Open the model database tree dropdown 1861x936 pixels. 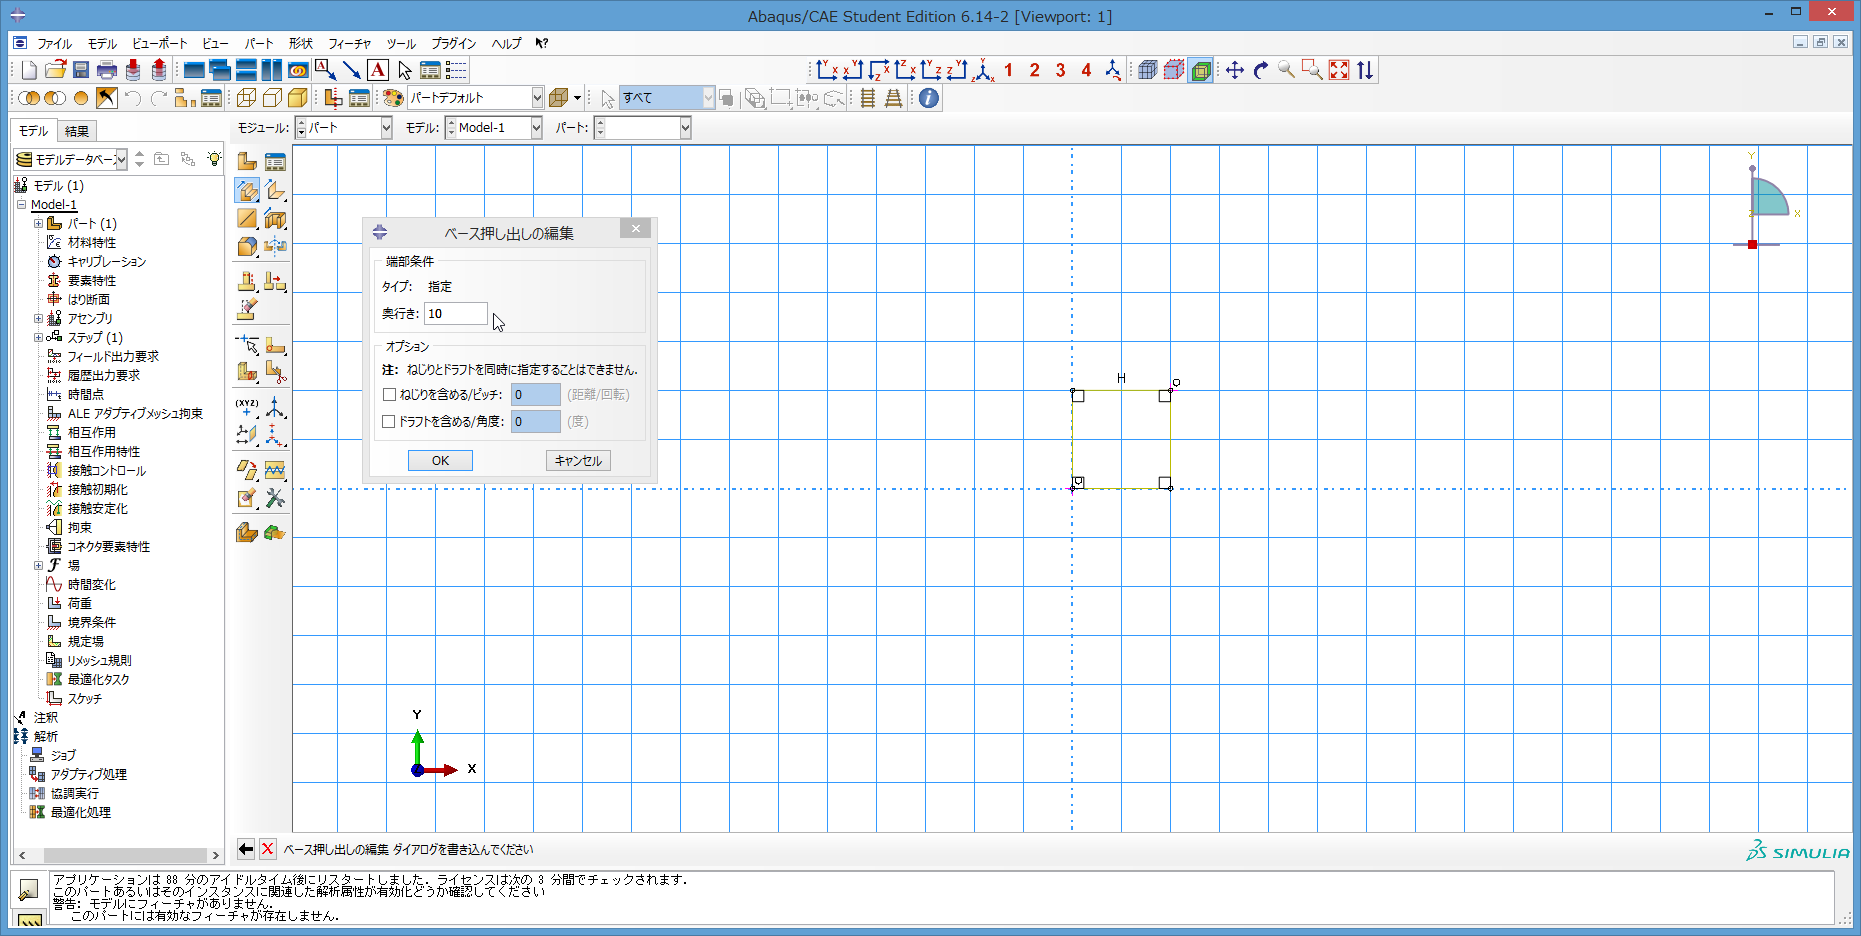[x=121, y=159]
